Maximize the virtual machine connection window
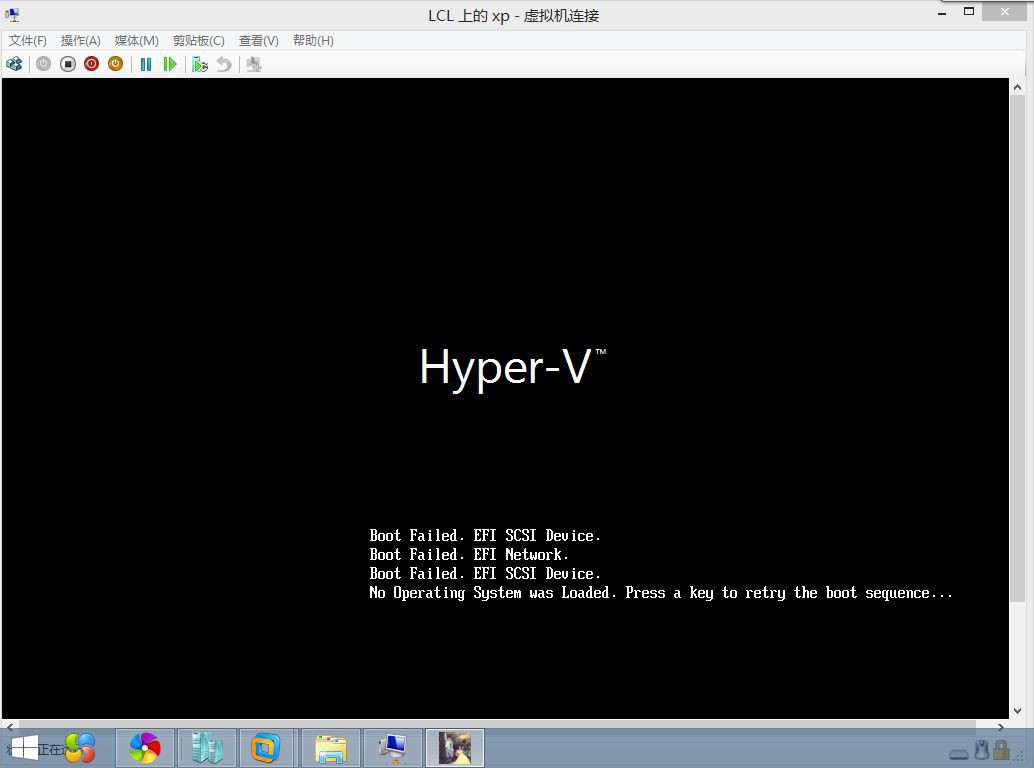 [x=969, y=11]
